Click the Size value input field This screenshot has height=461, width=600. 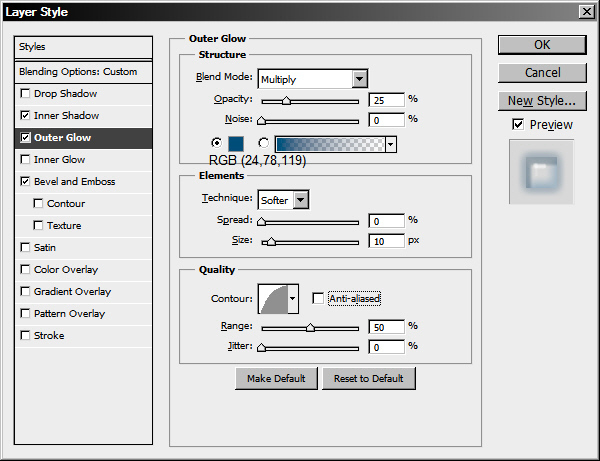(385, 241)
